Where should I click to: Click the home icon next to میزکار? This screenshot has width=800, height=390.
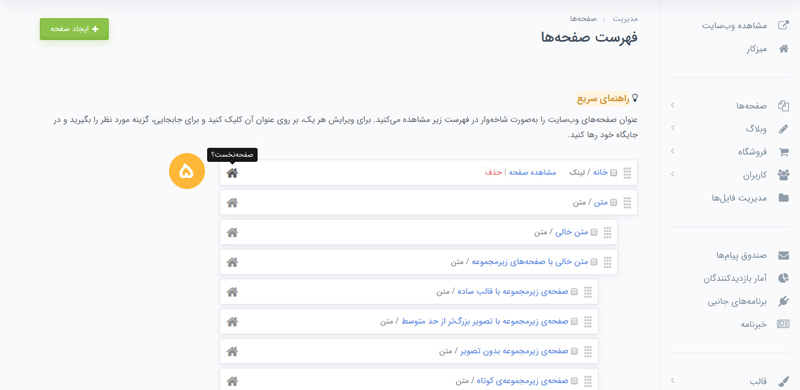pos(783,48)
